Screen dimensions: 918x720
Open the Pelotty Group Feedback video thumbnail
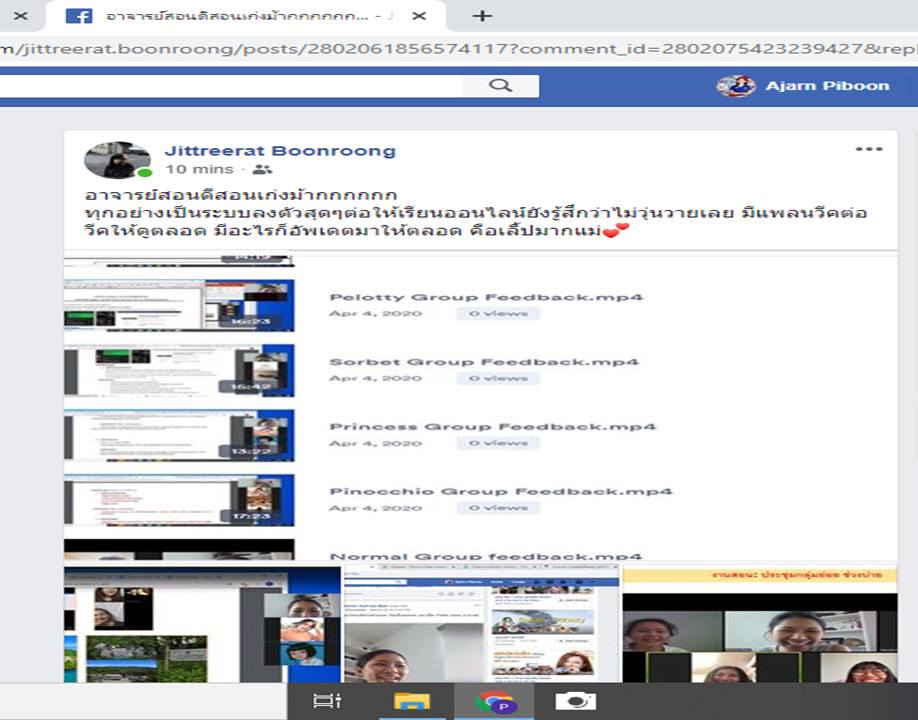tap(179, 305)
